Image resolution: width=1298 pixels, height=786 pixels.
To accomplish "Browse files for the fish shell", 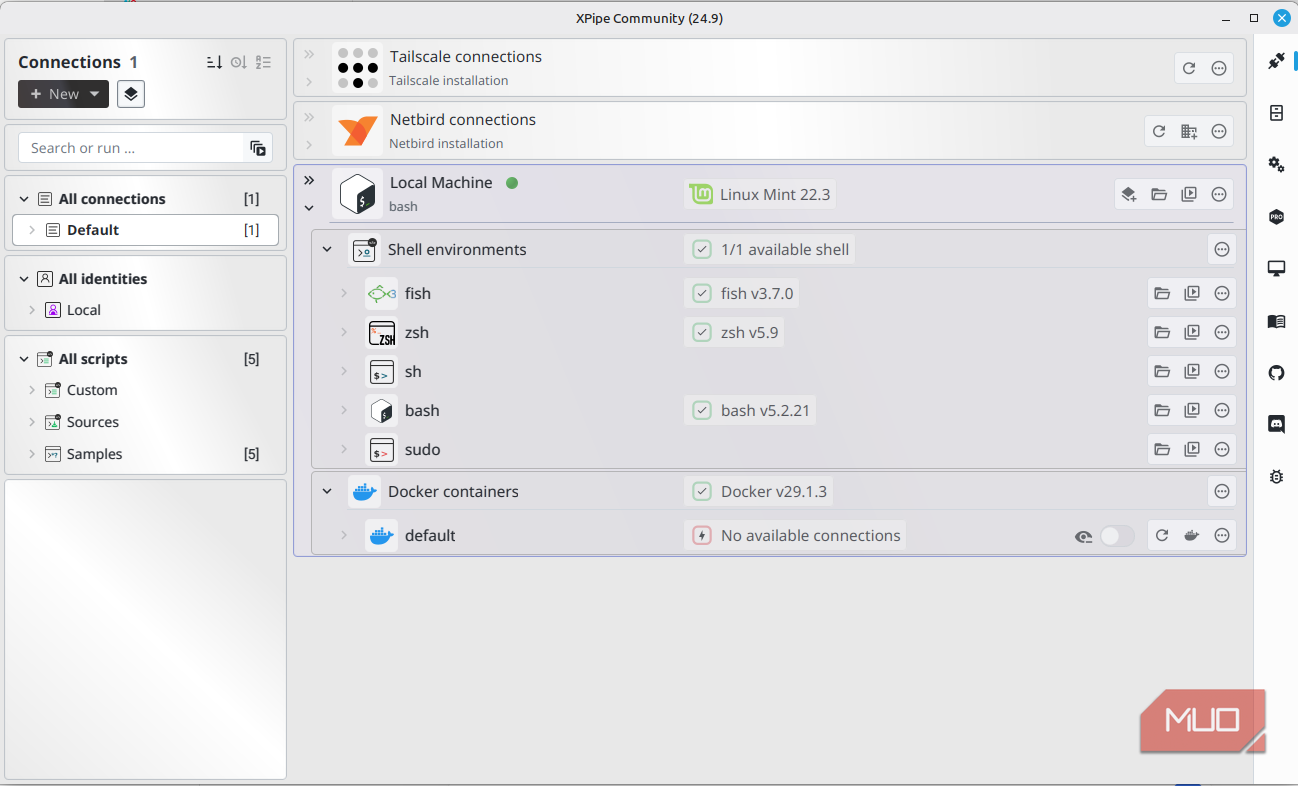I will (1162, 293).
